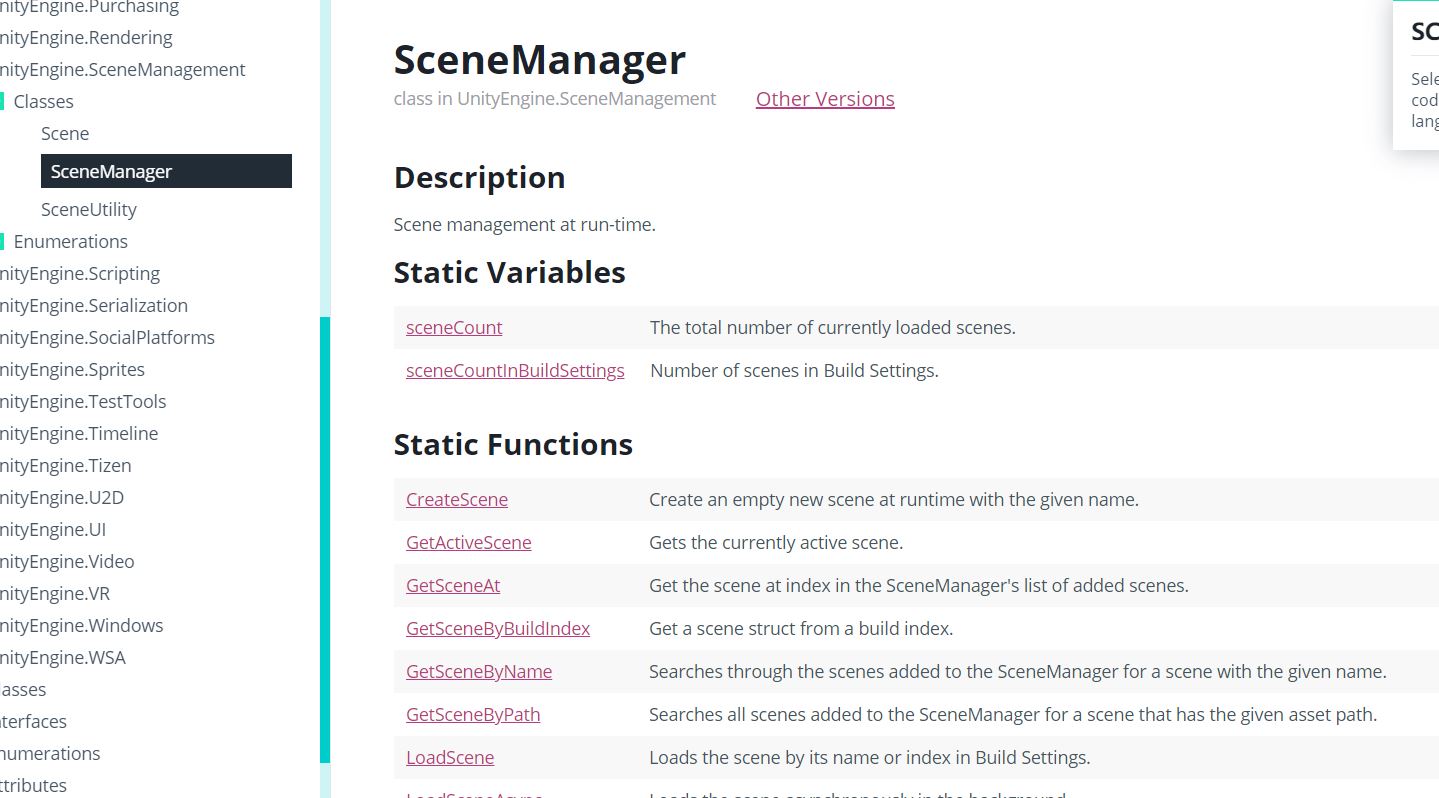1439x798 pixels.
Task: Open the LoadScene function link
Action: click(x=450, y=758)
